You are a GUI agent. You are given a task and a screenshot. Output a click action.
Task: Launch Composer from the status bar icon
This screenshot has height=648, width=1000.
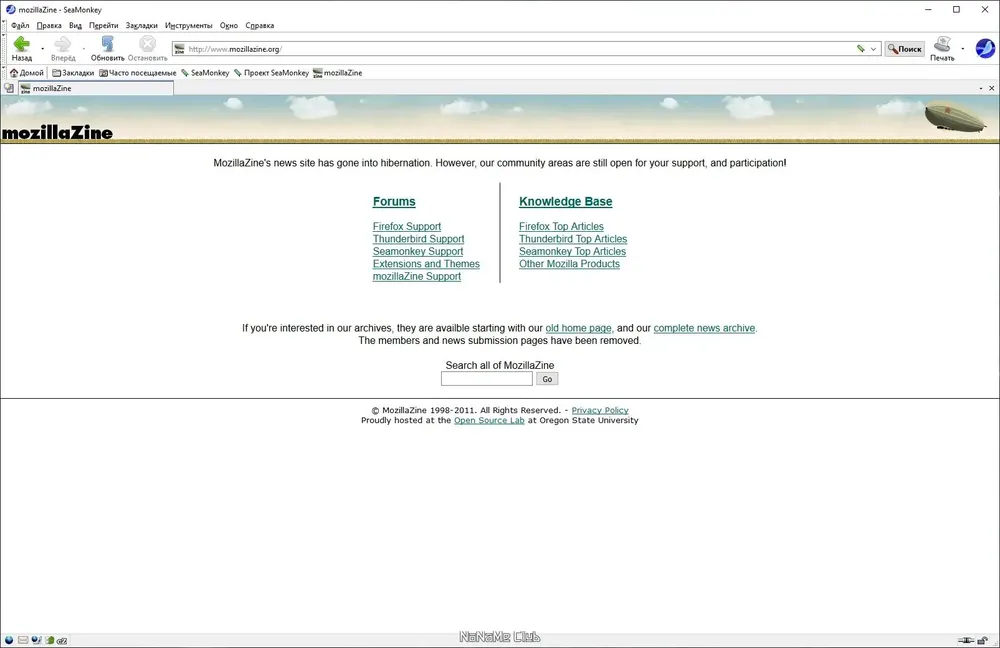pos(36,640)
